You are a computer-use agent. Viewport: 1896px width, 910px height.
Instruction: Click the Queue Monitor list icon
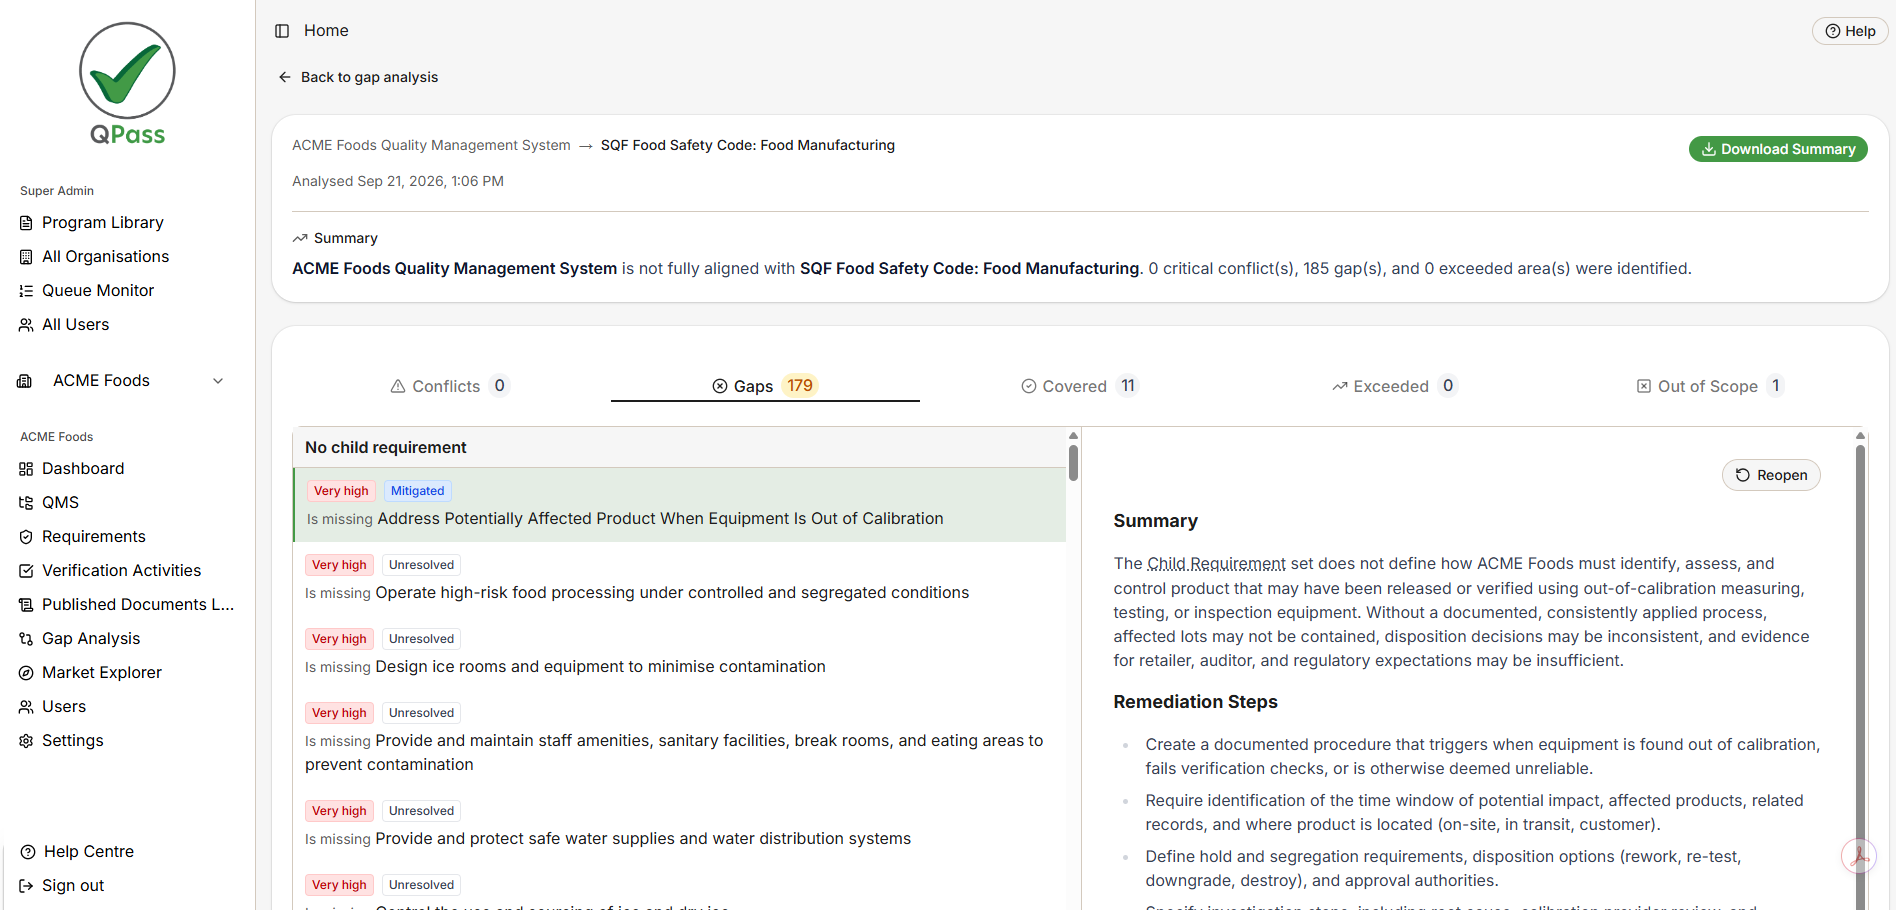point(26,291)
